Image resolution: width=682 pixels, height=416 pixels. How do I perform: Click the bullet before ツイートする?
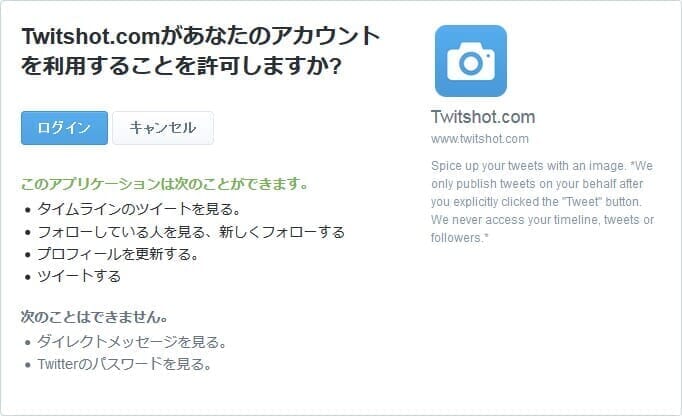28,277
